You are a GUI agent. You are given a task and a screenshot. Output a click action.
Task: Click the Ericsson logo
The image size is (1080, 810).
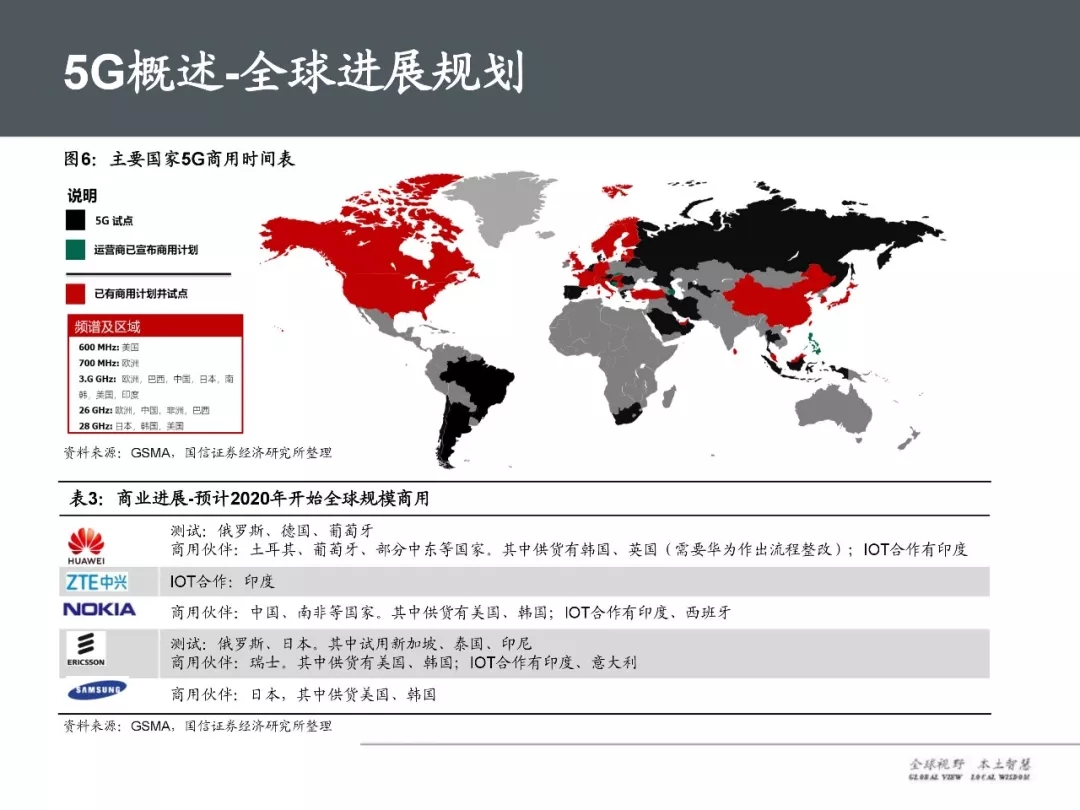click(85, 649)
